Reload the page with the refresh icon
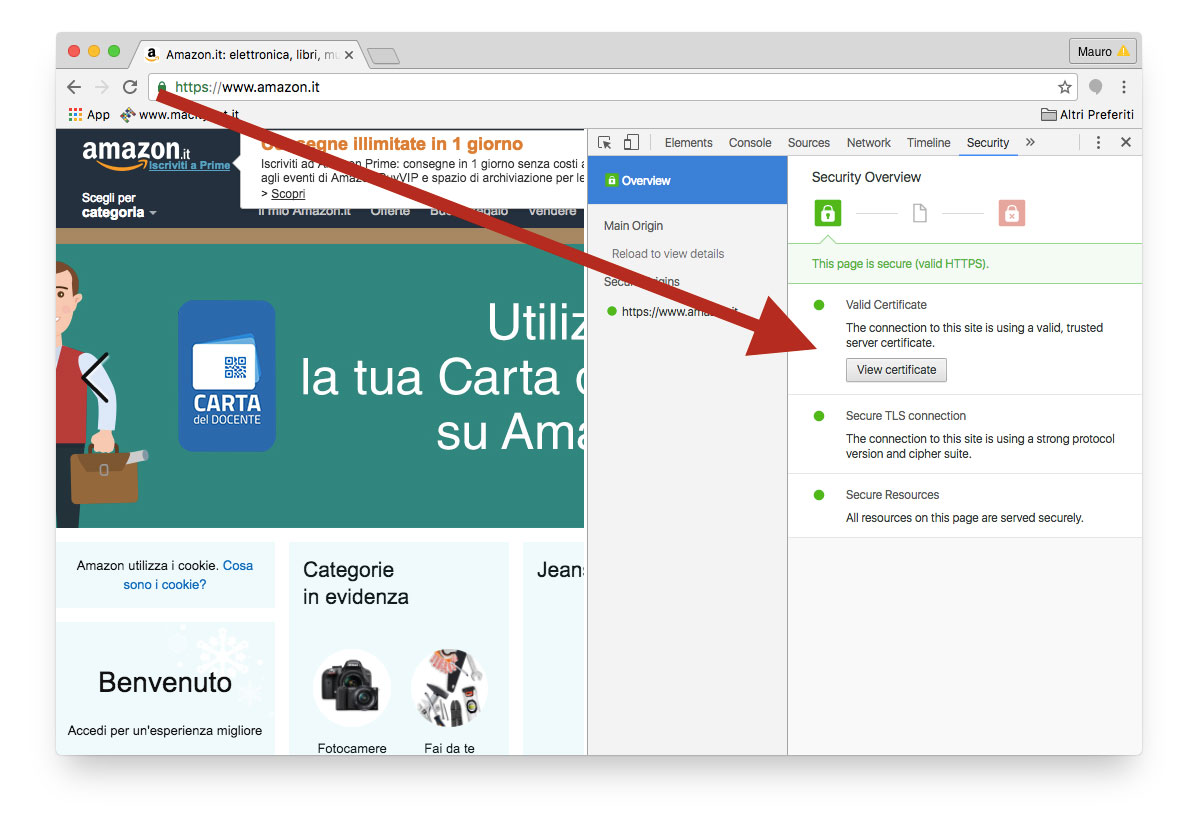This screenshot has height=835, width=1198. point(130,87)
